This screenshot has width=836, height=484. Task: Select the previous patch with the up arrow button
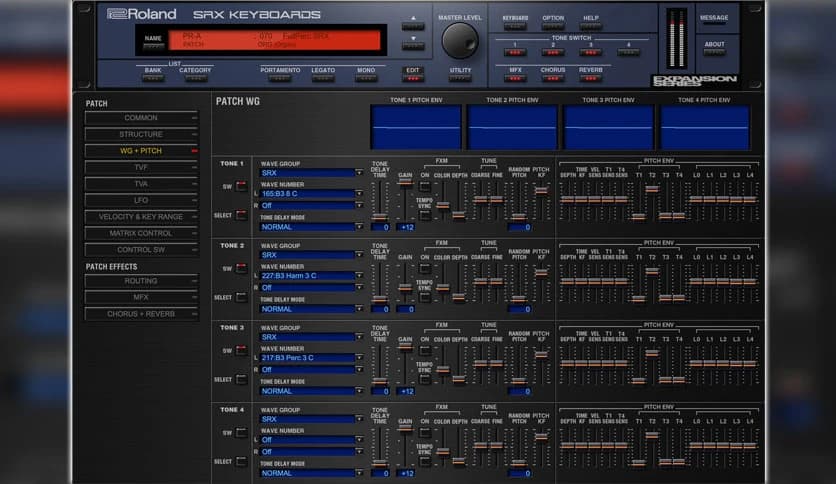click(x=413, y=26)
